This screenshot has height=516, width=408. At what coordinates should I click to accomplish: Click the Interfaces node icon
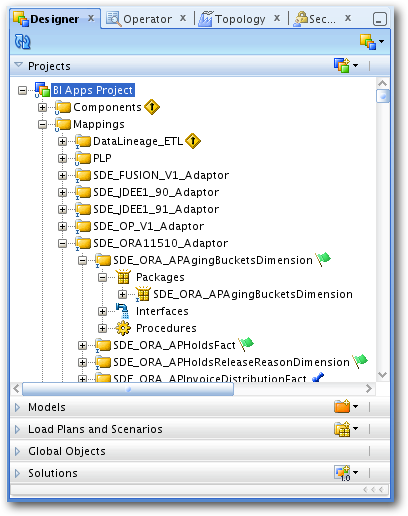point(122,311)
